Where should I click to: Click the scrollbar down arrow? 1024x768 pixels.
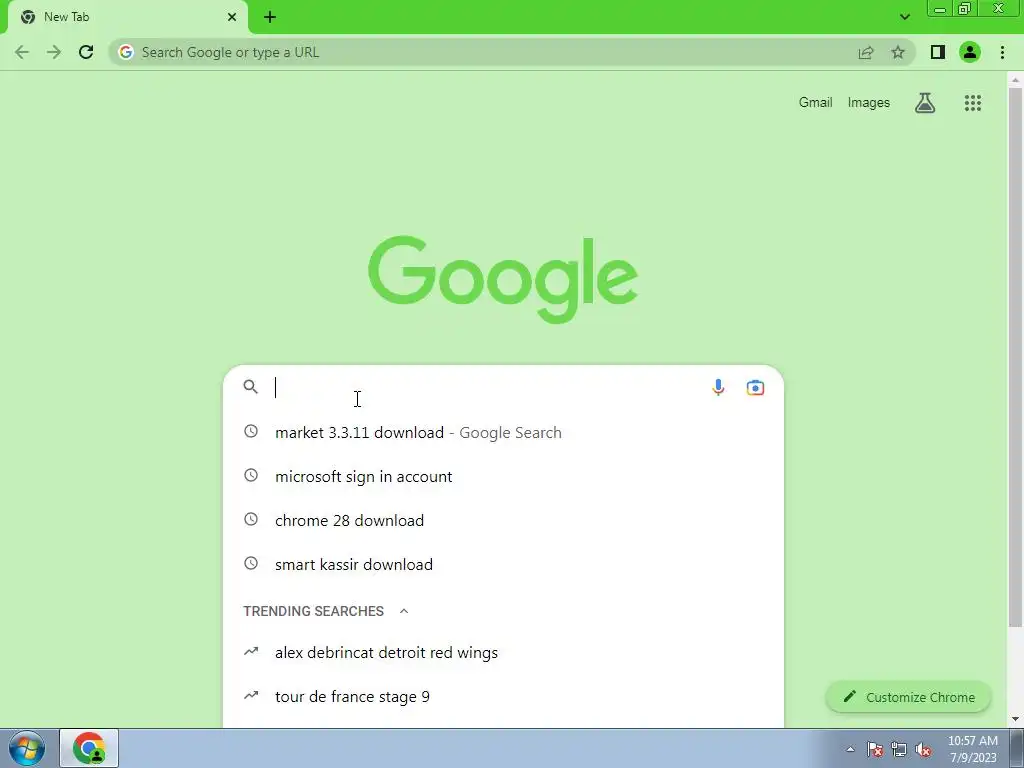click(1015, 719)
